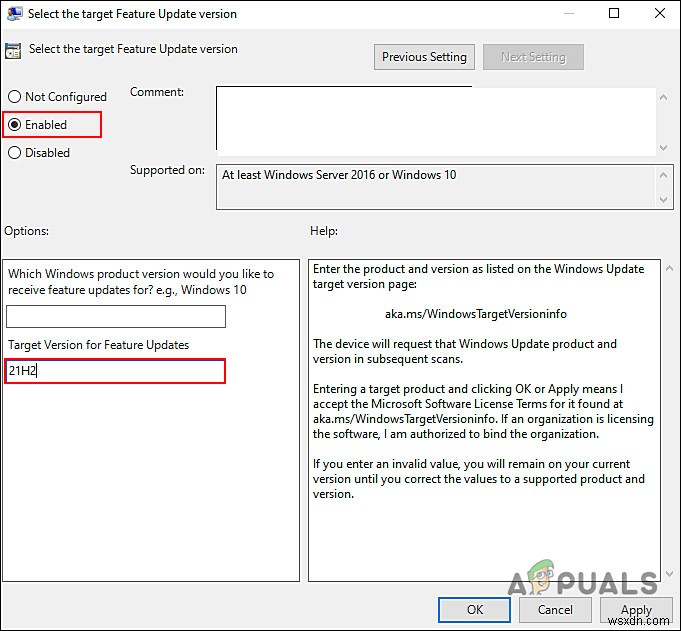Click the 'Which Windows product version' question text
Viewport: 681px width, 631px height.
(141, 281)
